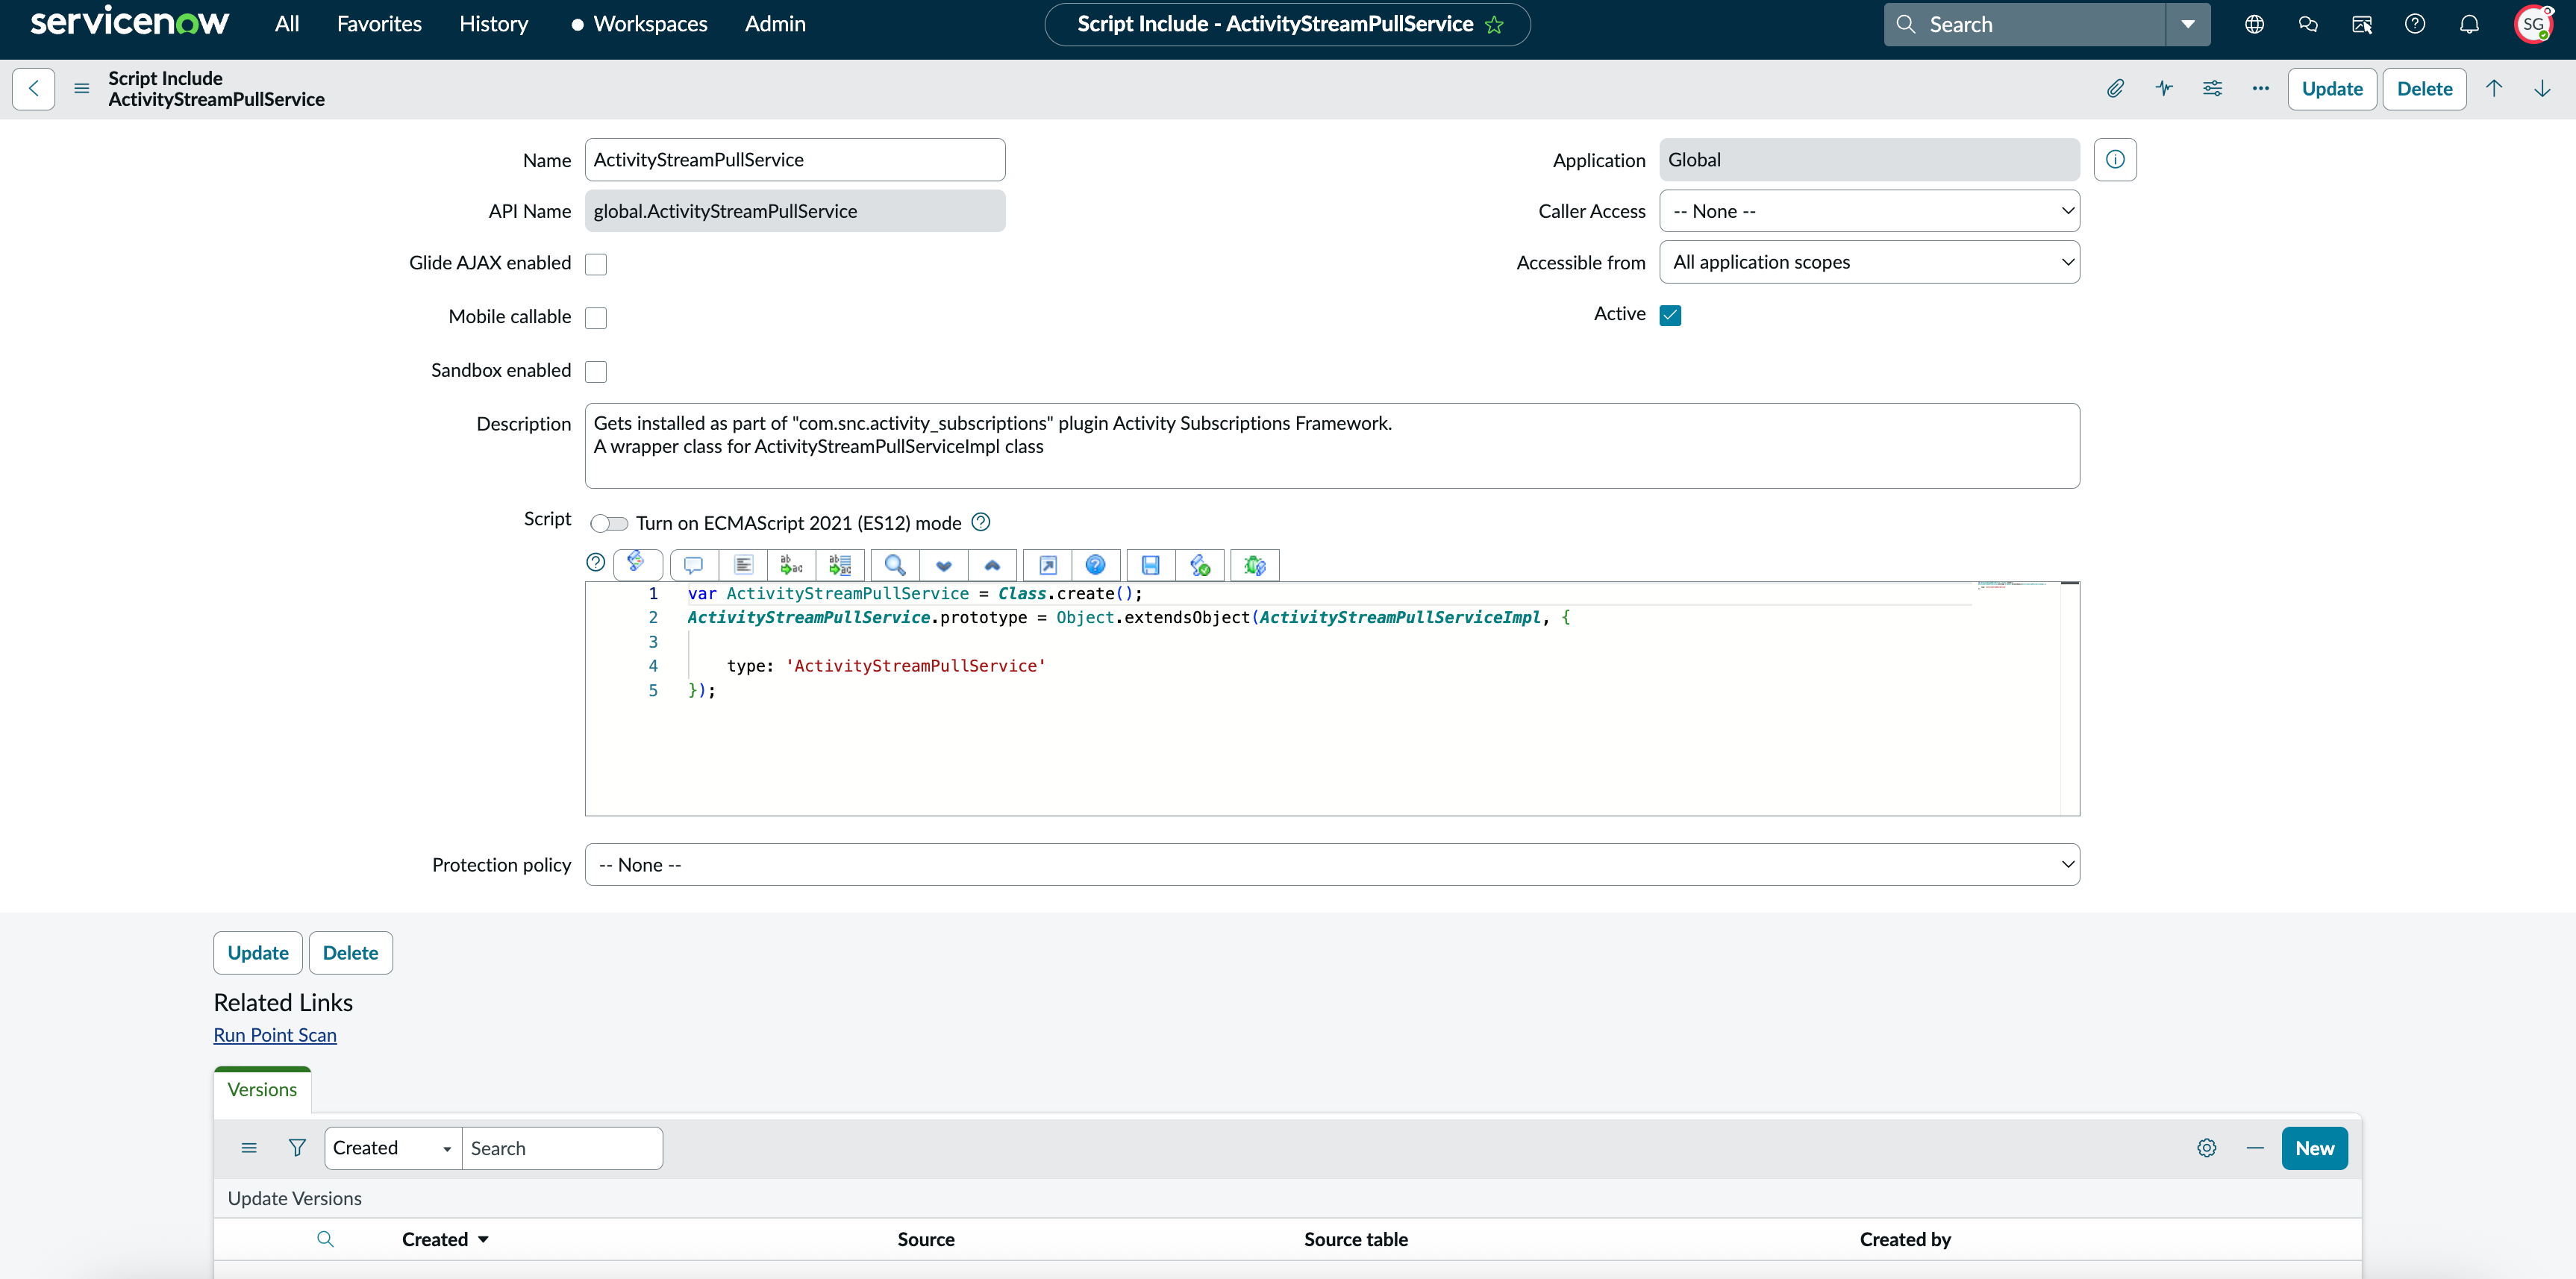This screenshot has width=2576, height=1279.
Task: Click the Run Point Scan link
Action: (275, 1035)
